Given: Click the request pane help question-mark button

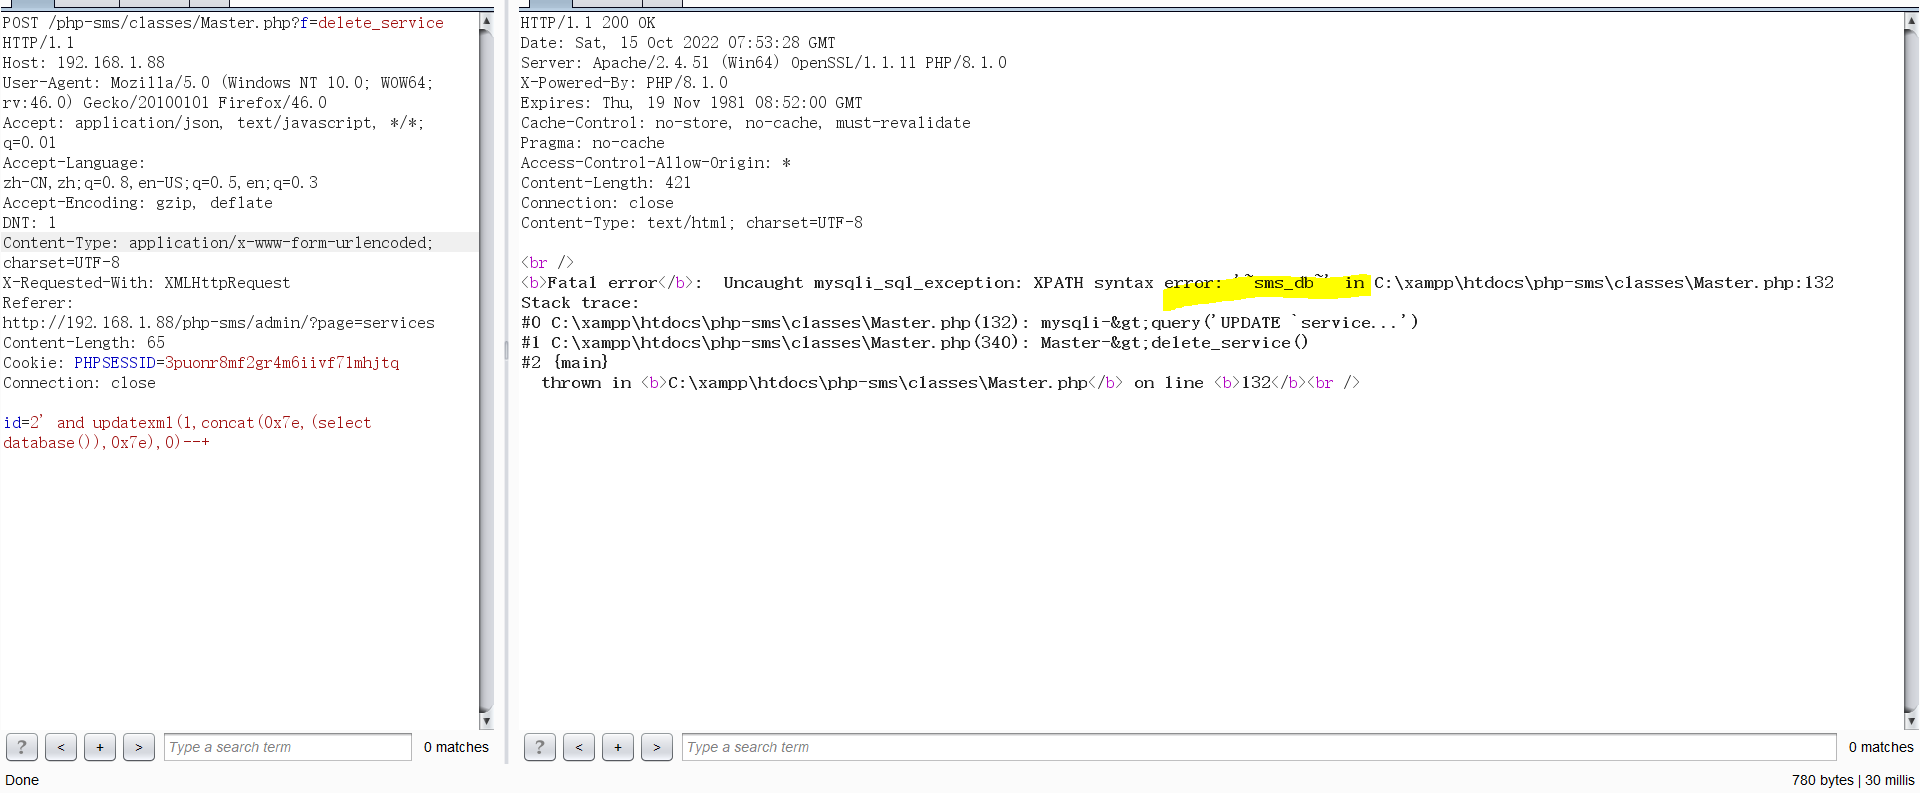Looking at the screenshot, I should pos(22,747).
